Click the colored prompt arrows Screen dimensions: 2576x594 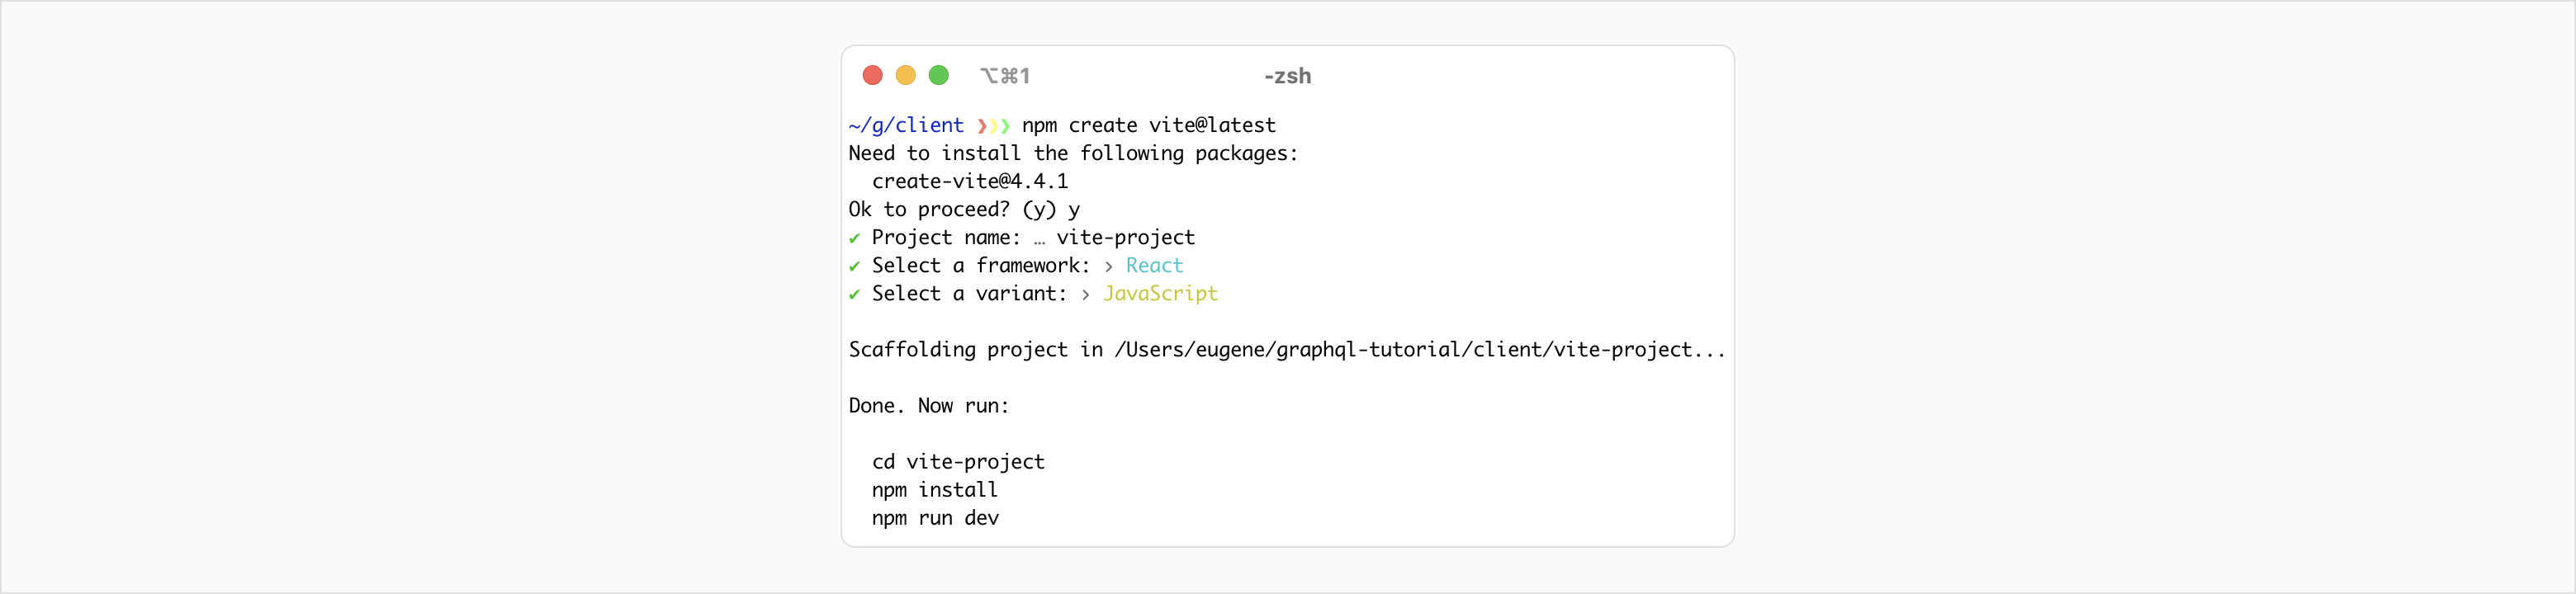[993, 126]
